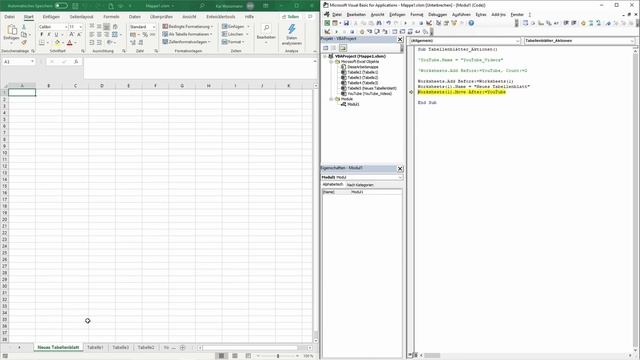The height and width of the screenshot is (360, 640).
Task: Switch to the Seitenlayout ribbon tab
Action: pos(81,17)
